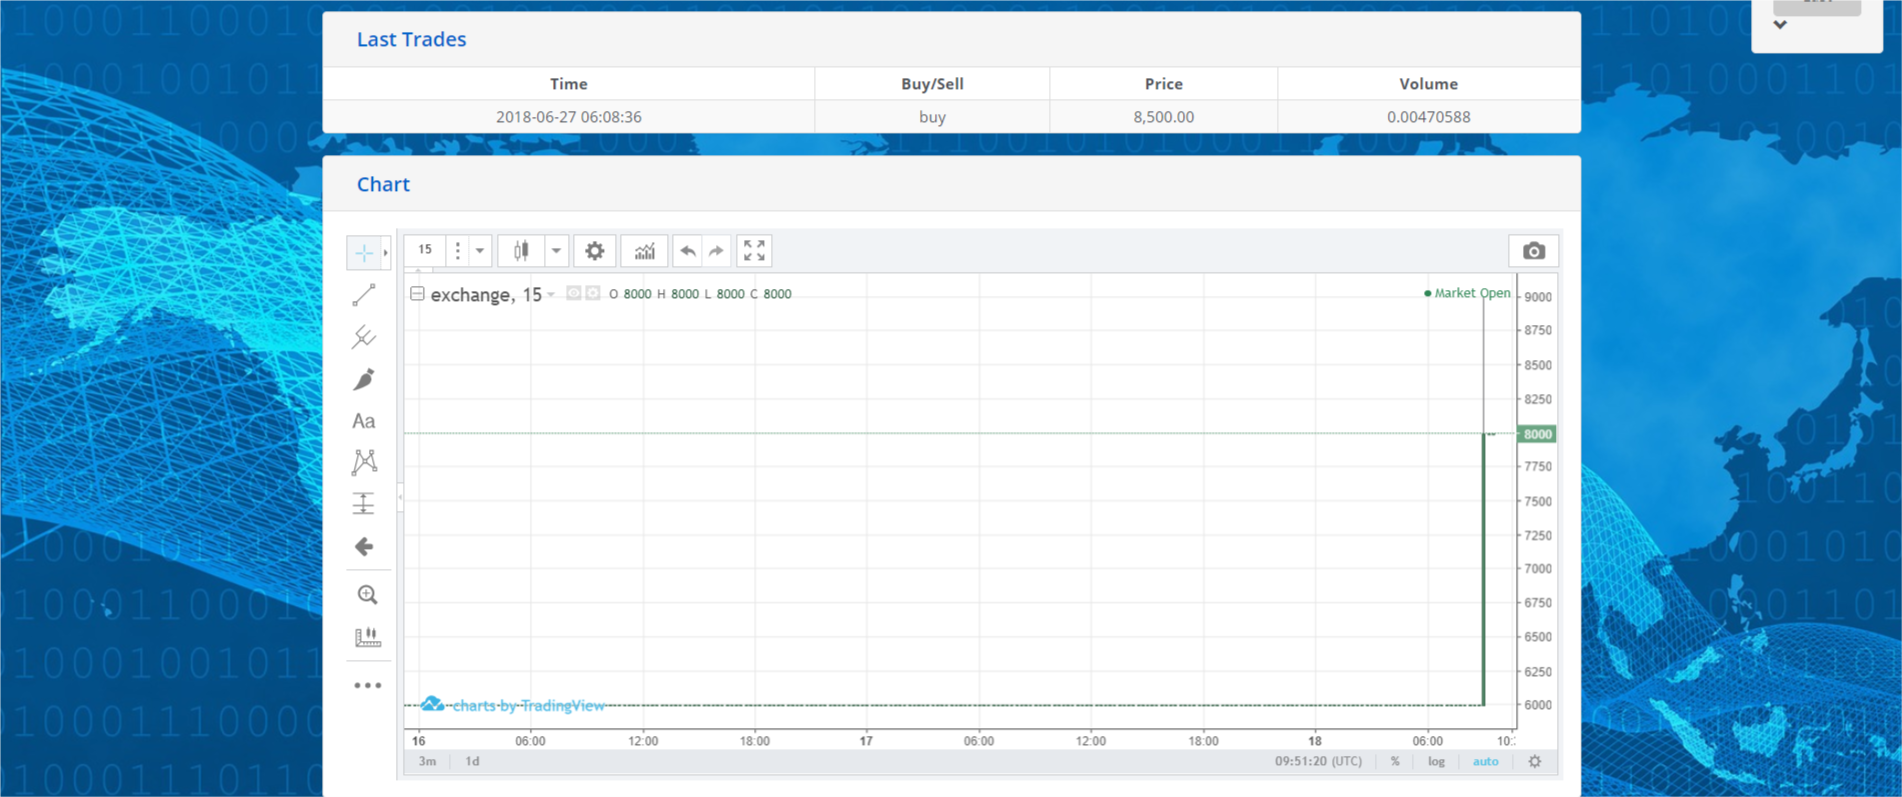Click the 0.00470588 volume cell
Image resolution: width=1902 pixels, height=797 pixels.
[x=1428, y=117]
